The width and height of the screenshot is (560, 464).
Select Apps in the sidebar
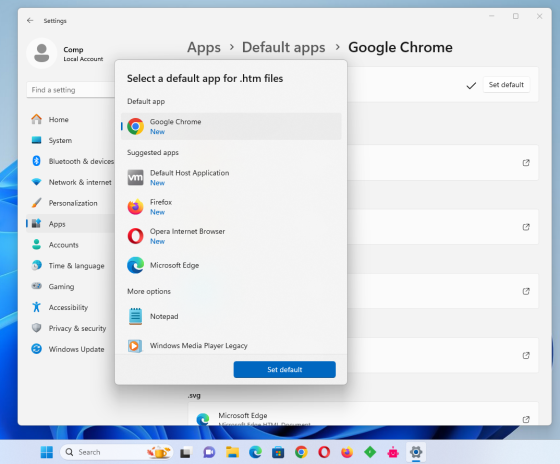(x=70, y=224)
